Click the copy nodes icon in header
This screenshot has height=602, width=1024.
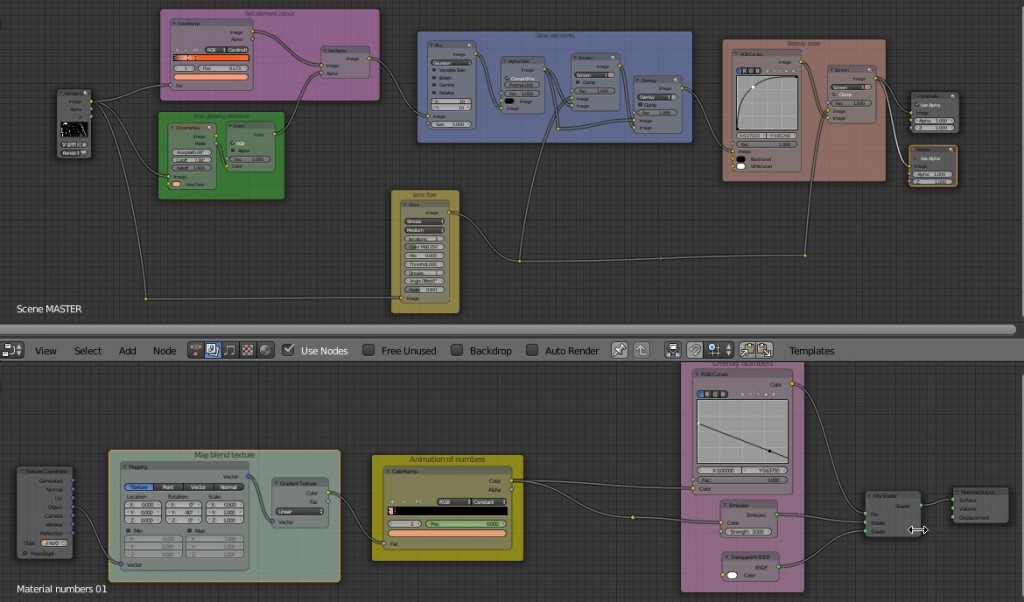click(x=745, y=350)
